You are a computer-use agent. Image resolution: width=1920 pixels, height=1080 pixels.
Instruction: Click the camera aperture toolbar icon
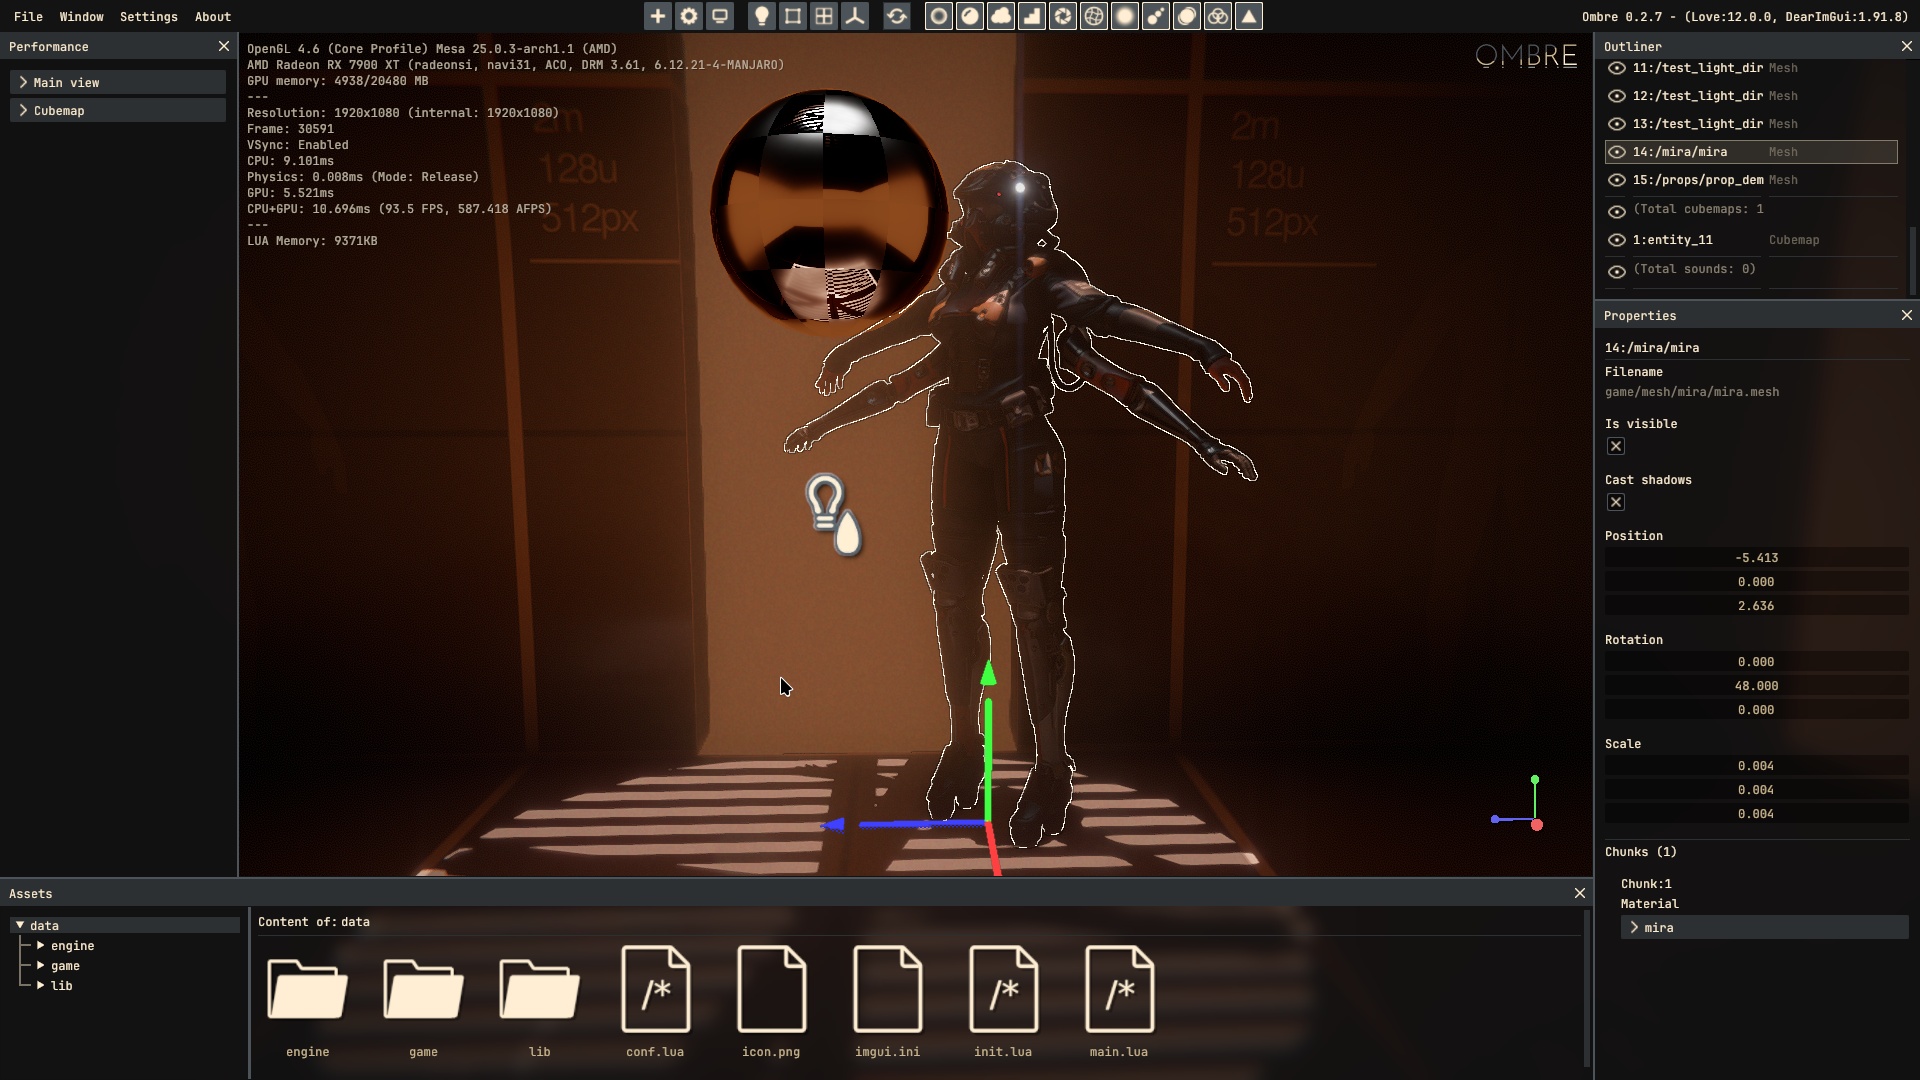pos(1063,16)
